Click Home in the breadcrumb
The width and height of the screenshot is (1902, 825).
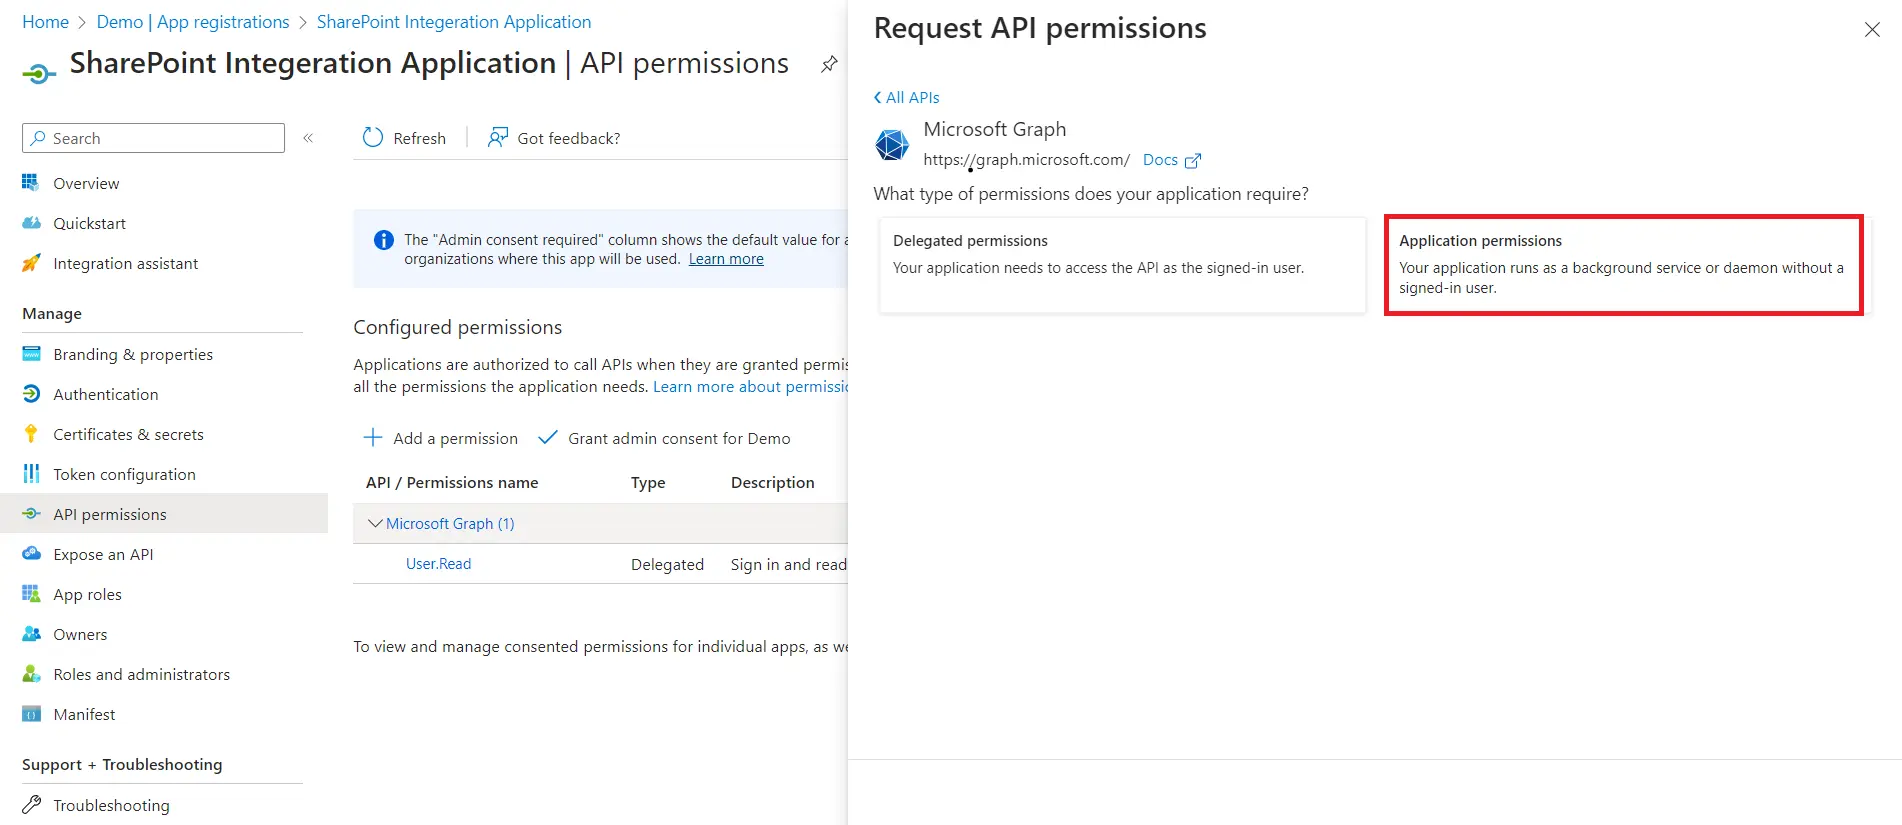[x=46, y=22]
